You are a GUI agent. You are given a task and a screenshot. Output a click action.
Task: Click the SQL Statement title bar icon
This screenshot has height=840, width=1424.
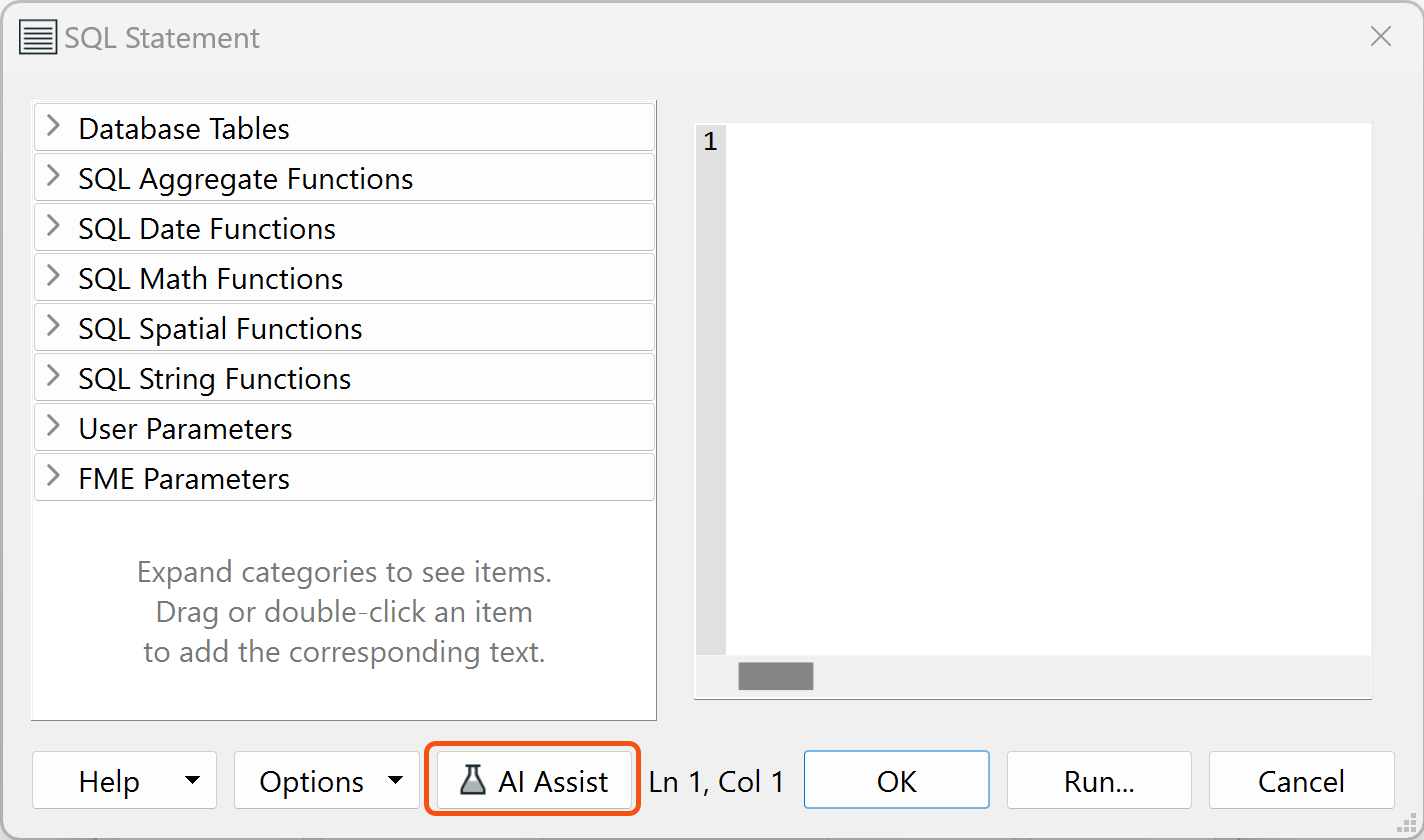[37, 37]
